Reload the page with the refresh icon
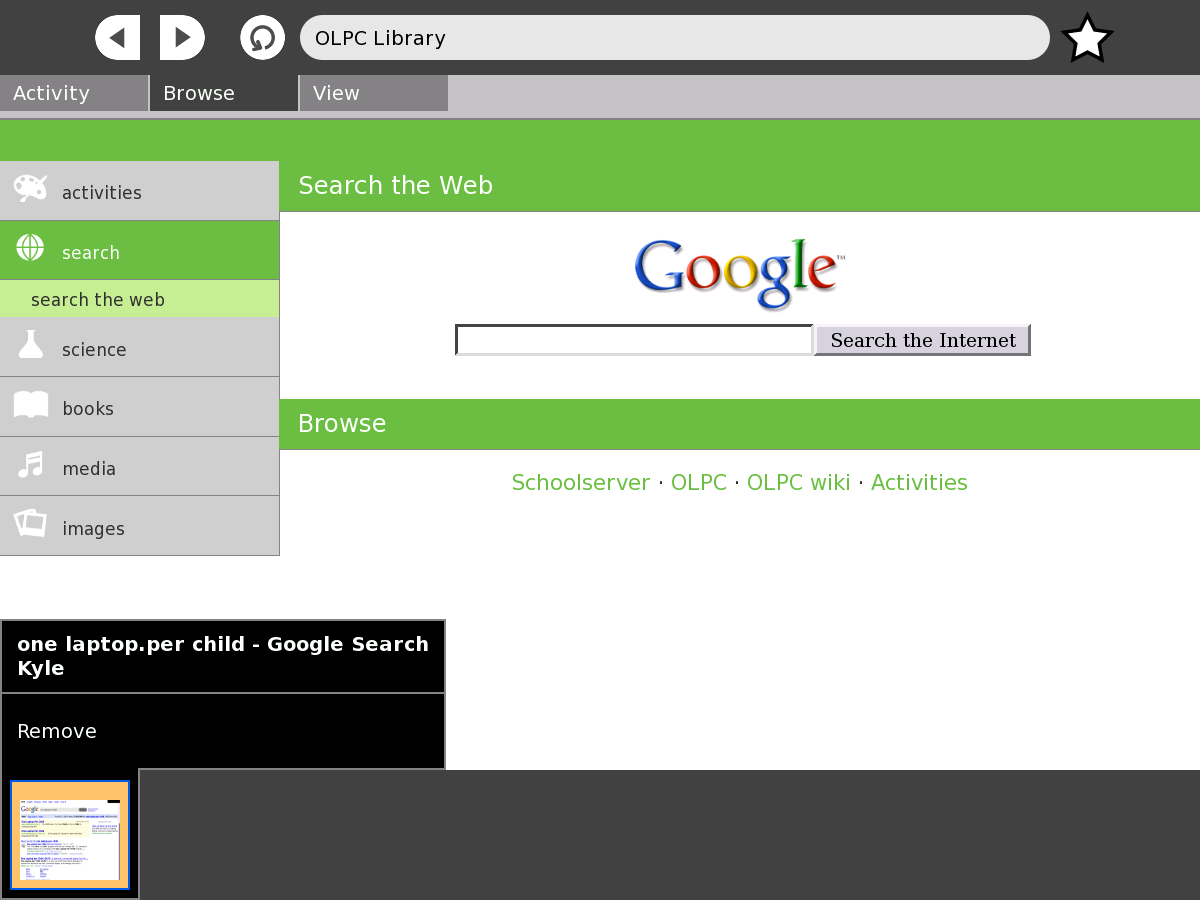This screenshot has height=900, width=1200. [262, 38]
